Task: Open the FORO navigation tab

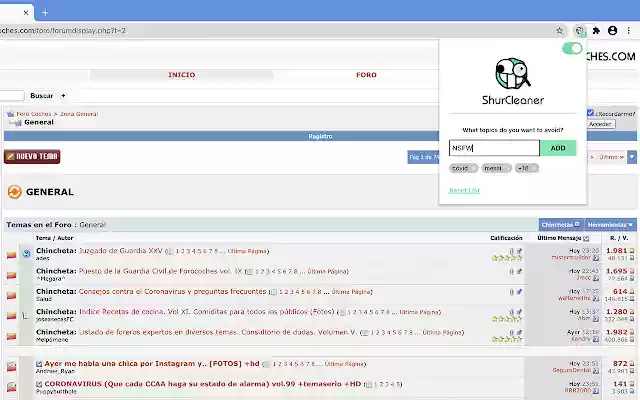Action: [366, 75]
